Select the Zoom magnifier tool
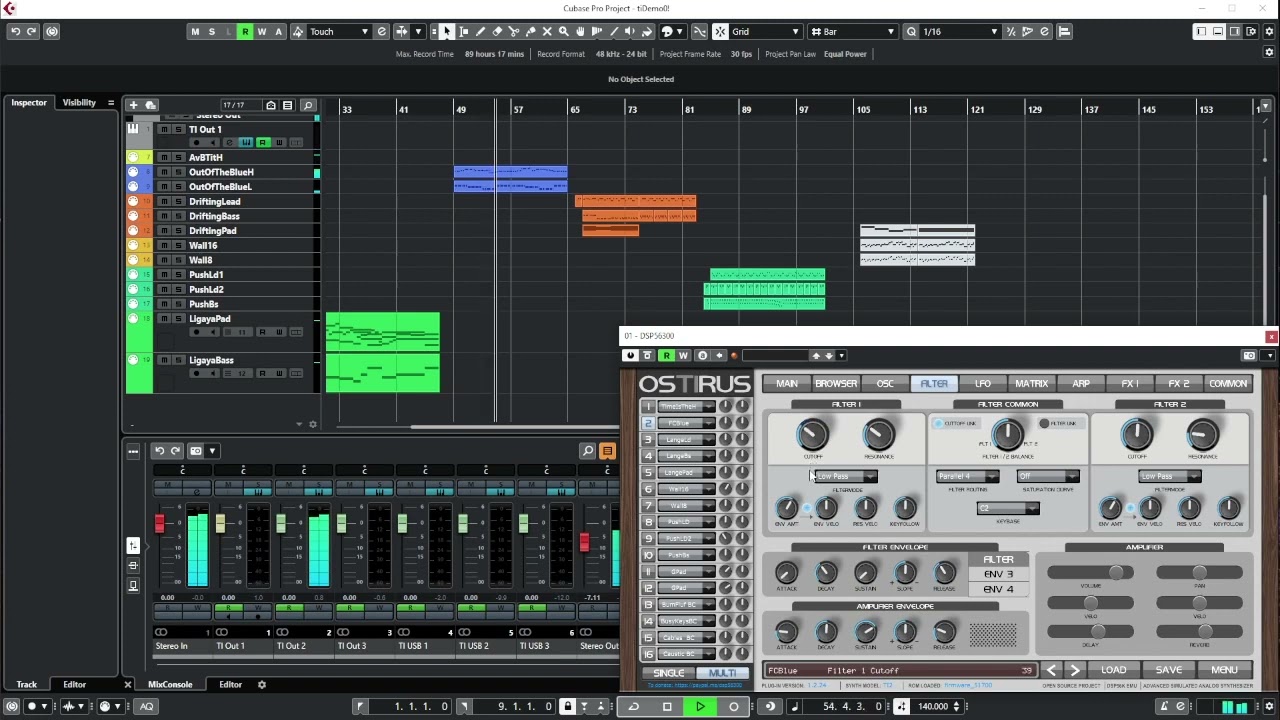The height and width of the screenshot is (720, 1280). pos(563,31)
